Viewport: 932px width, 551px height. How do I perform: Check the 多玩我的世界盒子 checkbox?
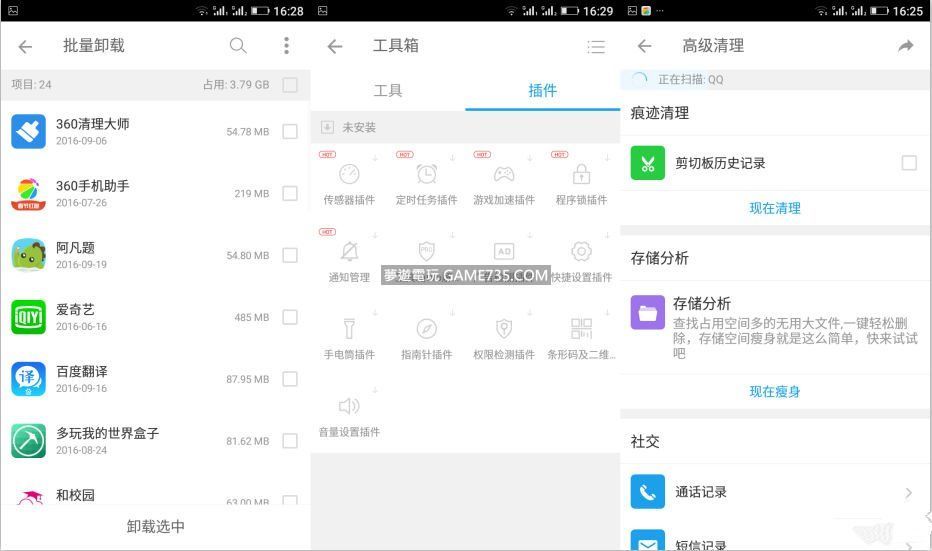[x=290, y=440]
